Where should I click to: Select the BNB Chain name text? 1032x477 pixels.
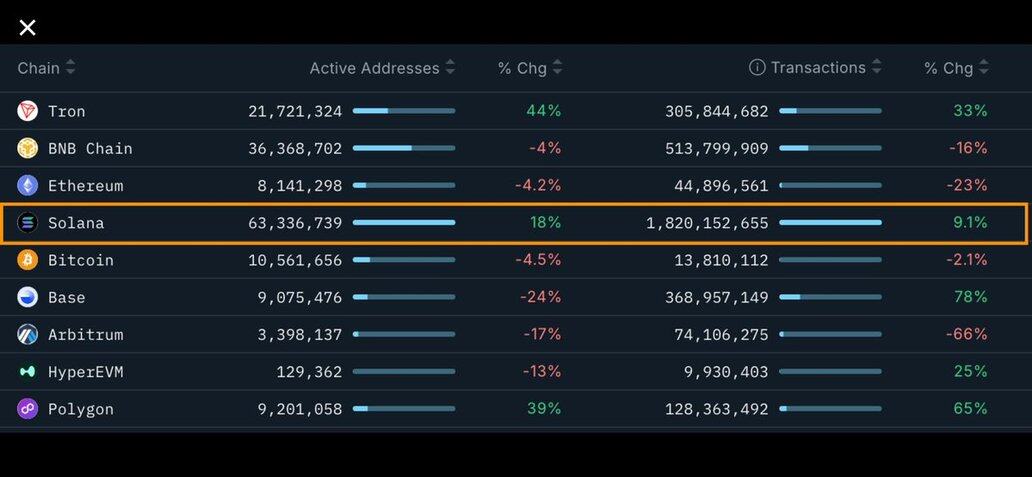click(x=90, y=148)
